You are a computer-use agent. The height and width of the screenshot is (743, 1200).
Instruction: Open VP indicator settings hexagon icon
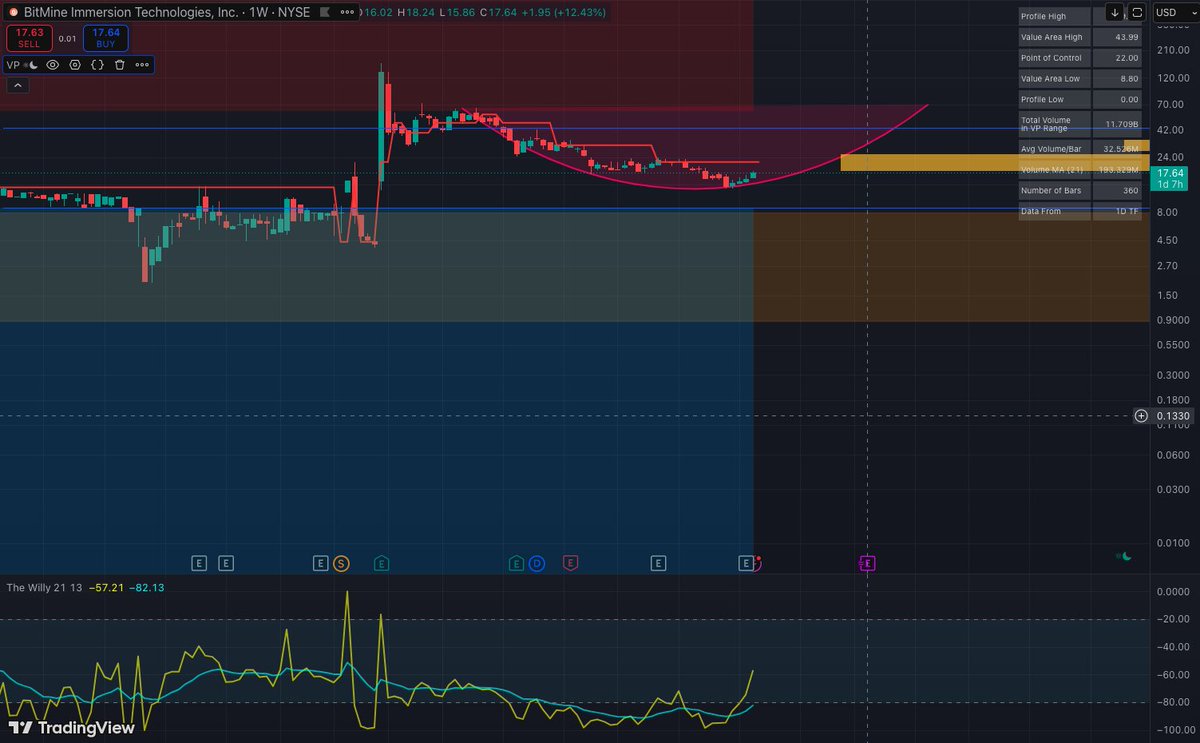(x=75, y=64)
